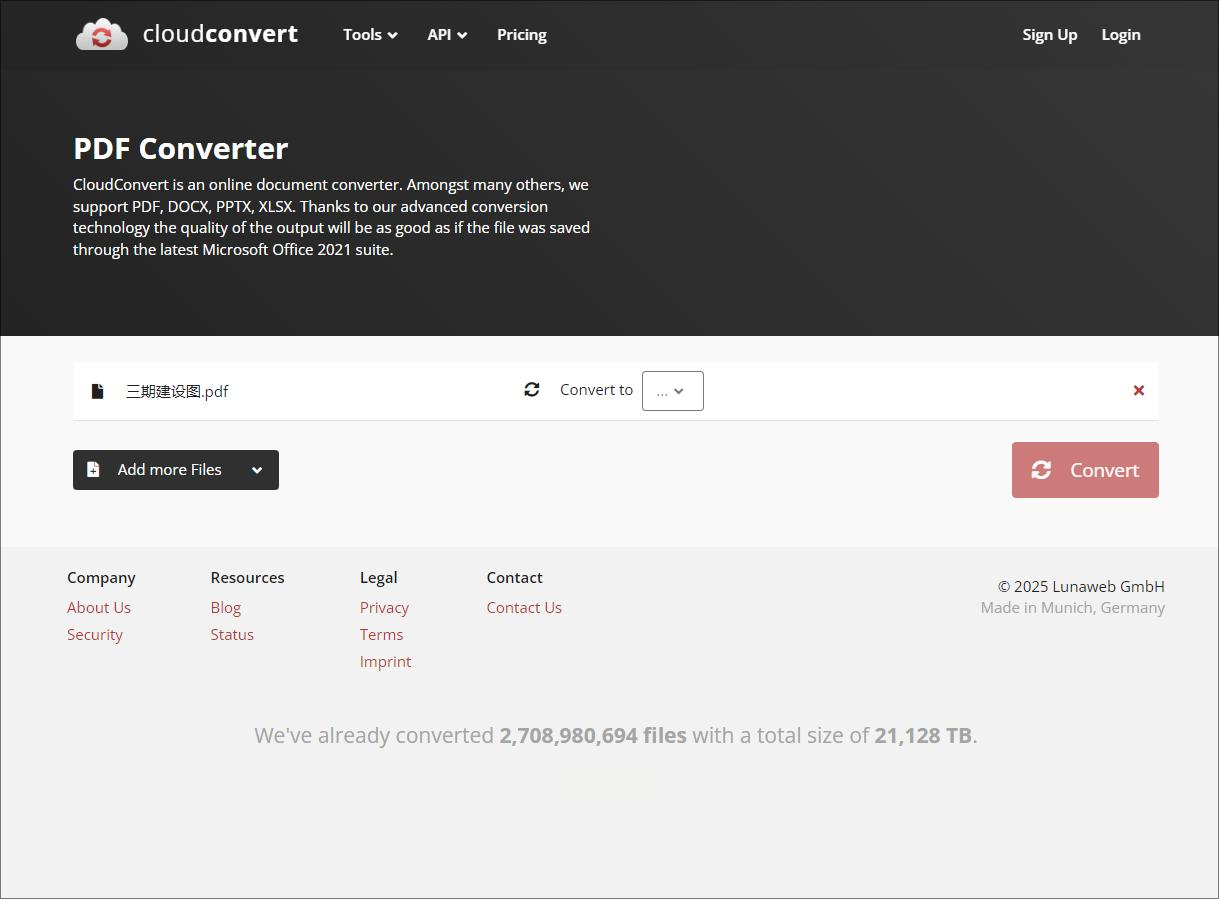Expand the Add more Files dropdown arrow
1219x899 pixels.
point(257,470)
